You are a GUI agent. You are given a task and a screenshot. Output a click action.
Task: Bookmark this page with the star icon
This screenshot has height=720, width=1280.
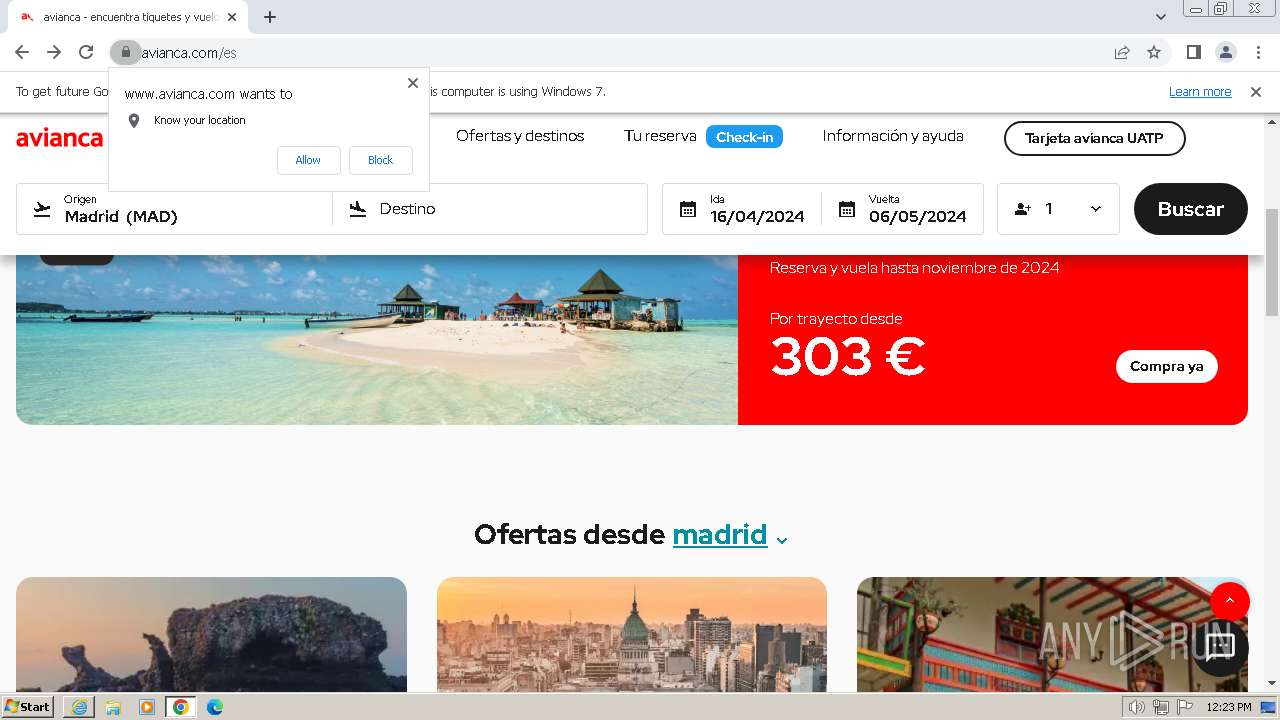[1154, 52]
